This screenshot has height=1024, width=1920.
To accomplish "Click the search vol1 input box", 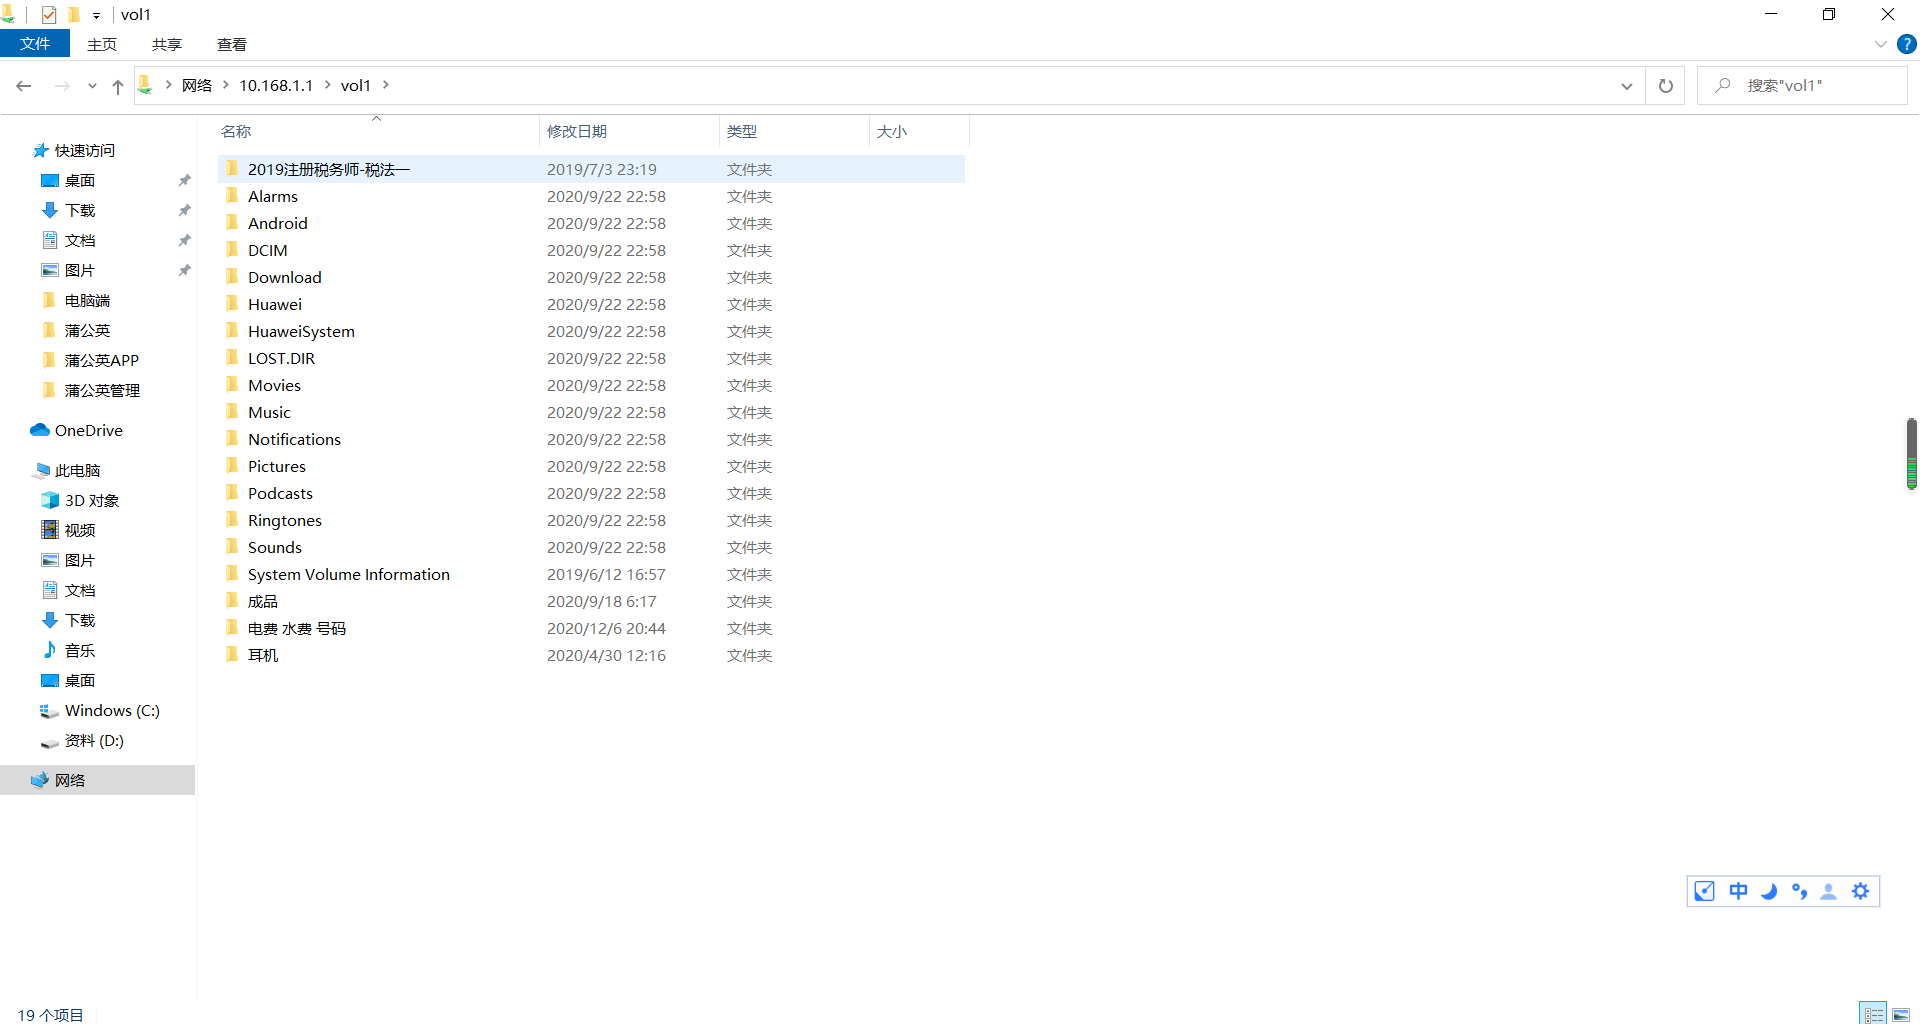I will point(1802,86).
